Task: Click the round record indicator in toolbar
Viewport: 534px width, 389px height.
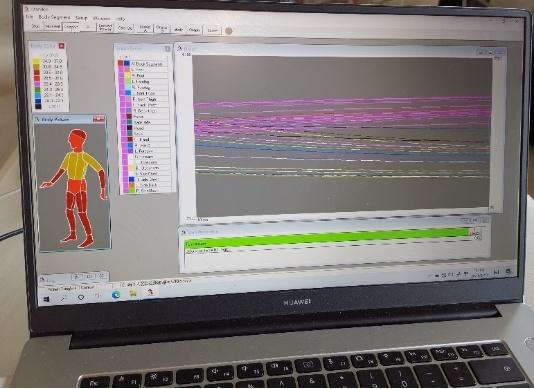Action: click(229, 31)
